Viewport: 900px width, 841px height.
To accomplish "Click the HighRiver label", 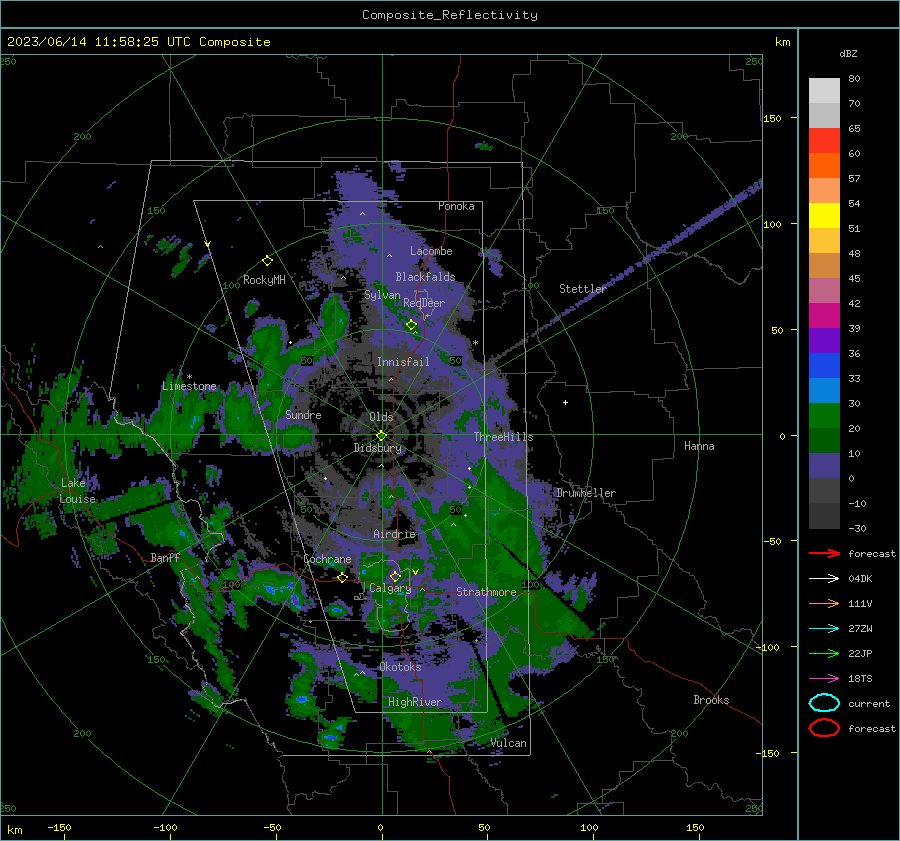I will click(x=415, y=702).
